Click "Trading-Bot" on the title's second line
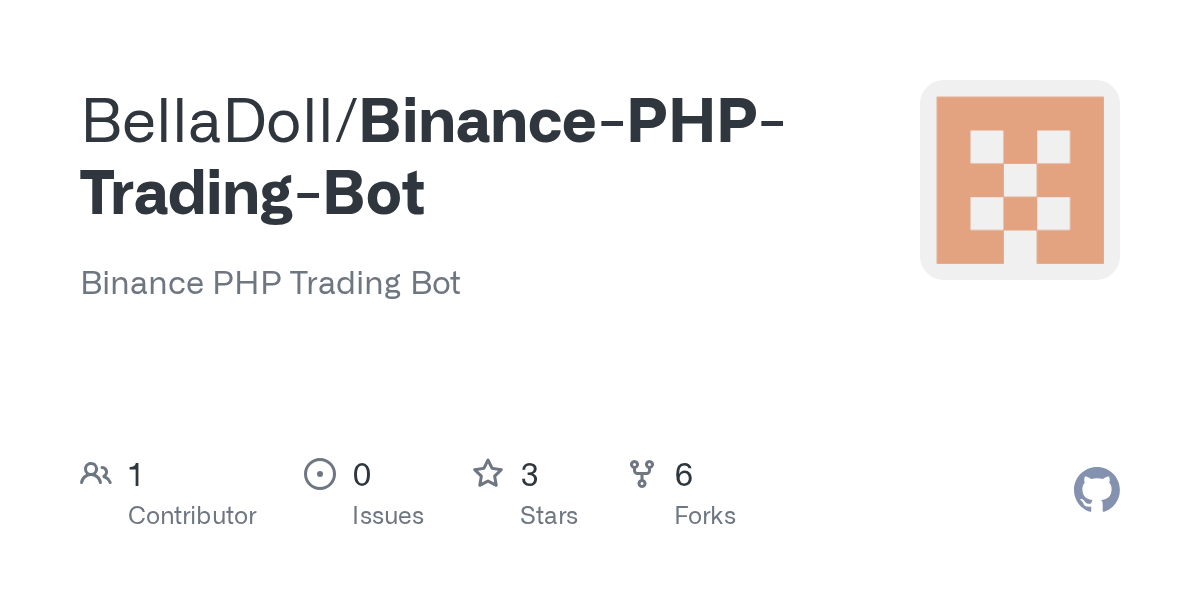Viewport: 1200px width, 600px height. pyautogui.click(x=252, y=193)
